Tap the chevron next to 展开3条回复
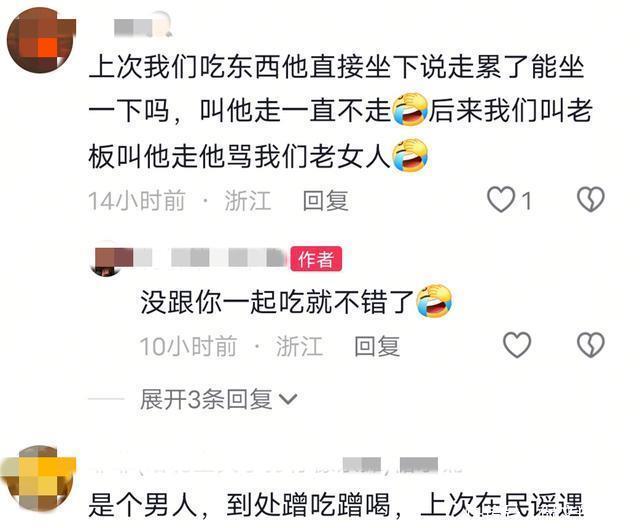The width and height of the screenshot is (640, 528). [288, 399]
